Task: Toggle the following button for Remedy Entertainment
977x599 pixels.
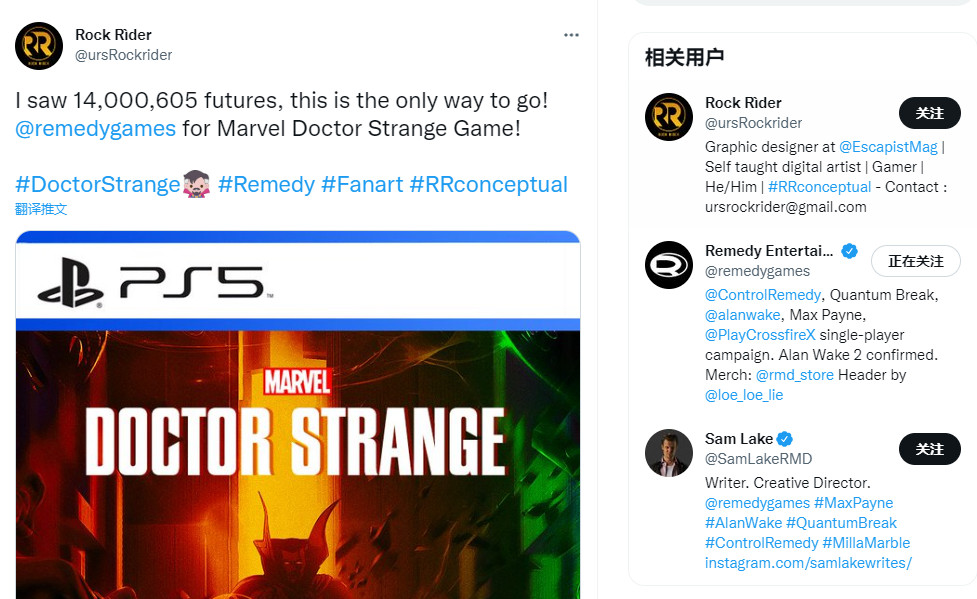Action: coord(915,261)
